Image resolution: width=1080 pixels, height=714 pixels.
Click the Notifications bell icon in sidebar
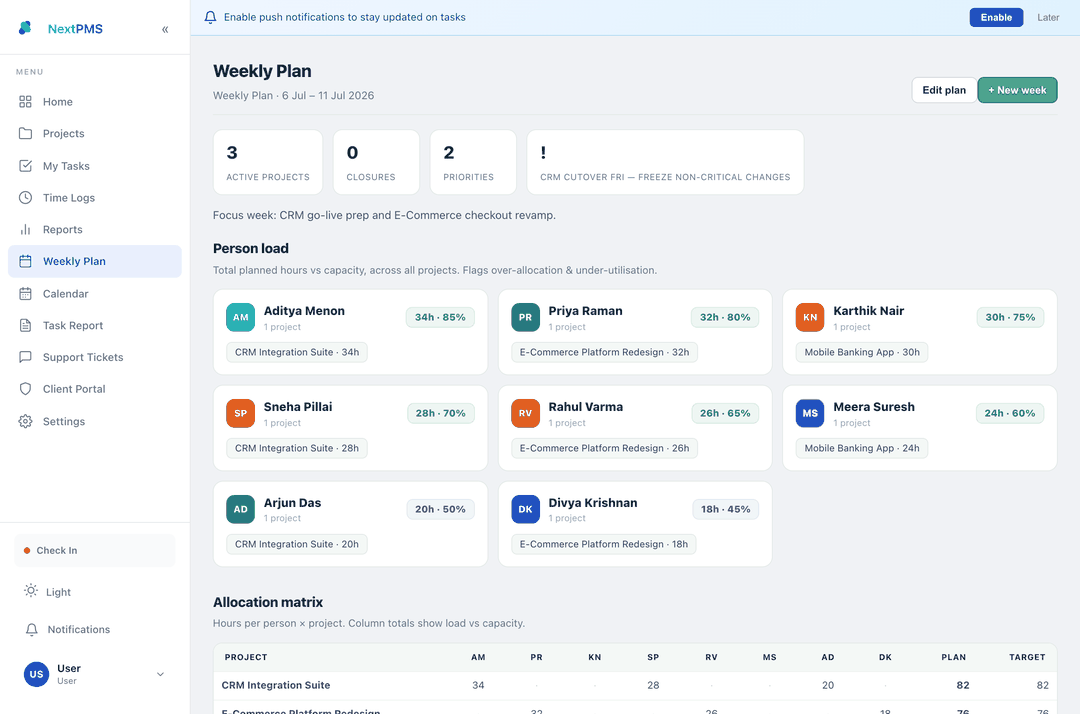tap(32, 629)
